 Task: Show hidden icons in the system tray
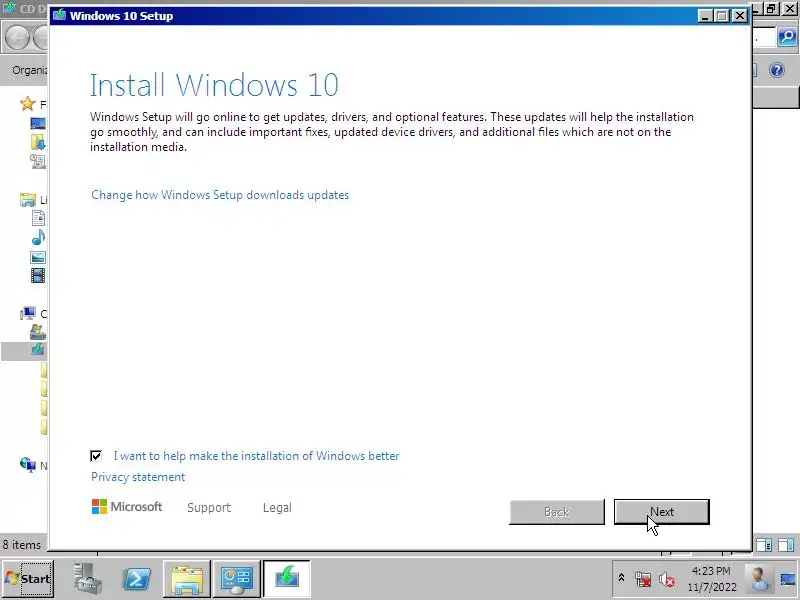(x=621, y=578)
